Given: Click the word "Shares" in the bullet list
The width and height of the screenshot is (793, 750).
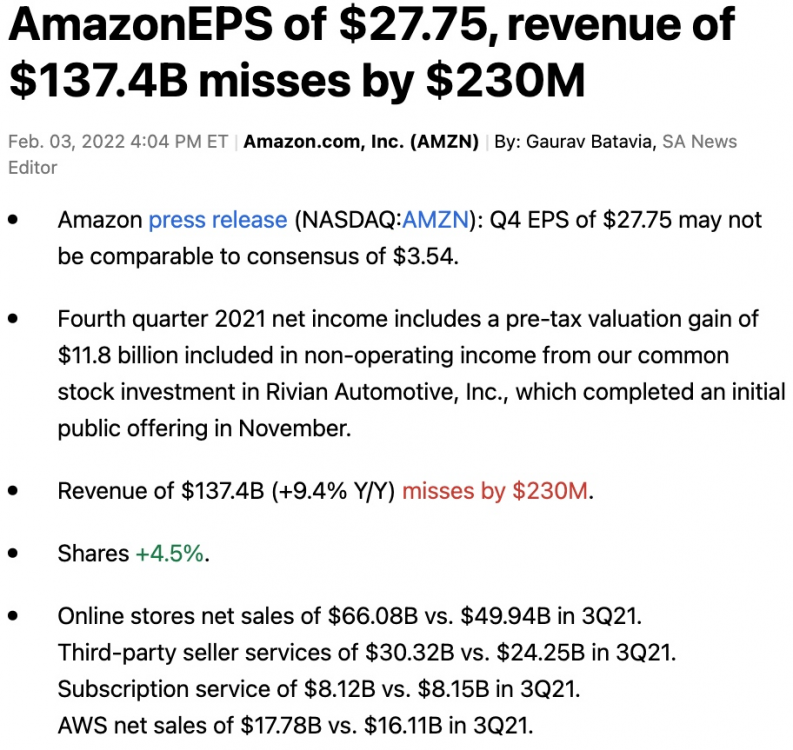Looking at the screenshot, I should click(93, 553).
